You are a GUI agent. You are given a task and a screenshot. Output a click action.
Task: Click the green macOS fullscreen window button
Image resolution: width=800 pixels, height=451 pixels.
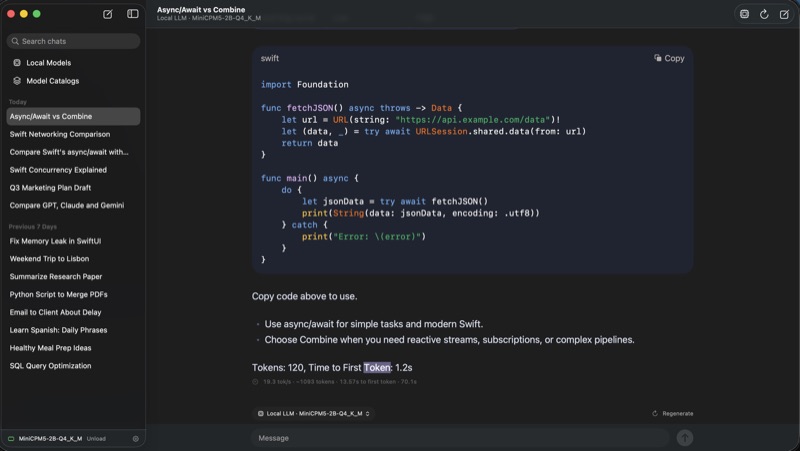pyautogui.click(x=37, y=14)
